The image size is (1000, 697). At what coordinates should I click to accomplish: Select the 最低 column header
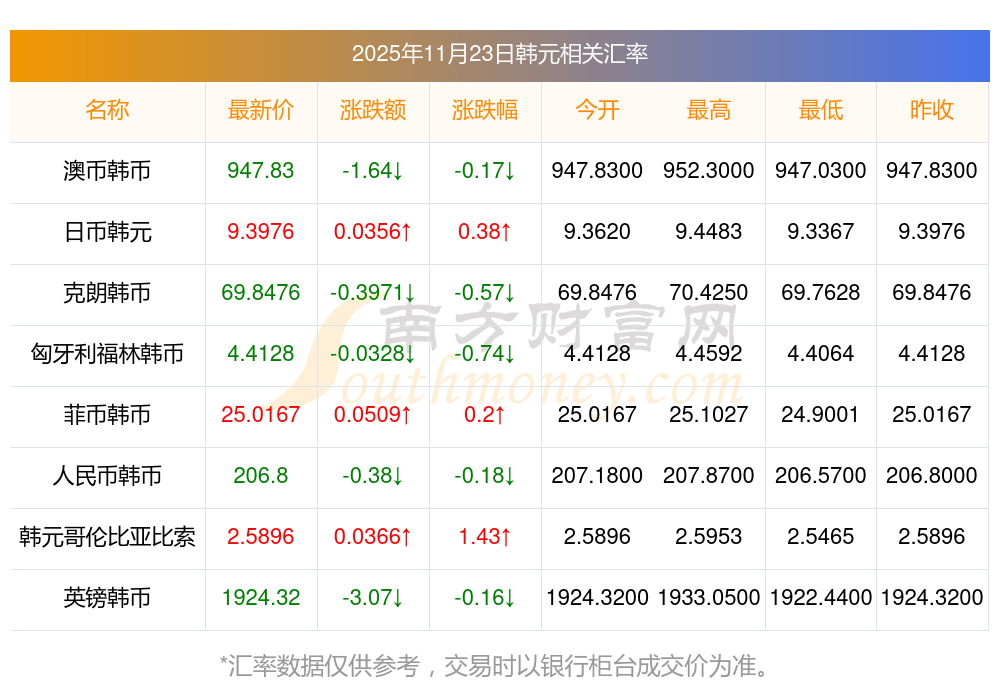click(x=821, y=110)
